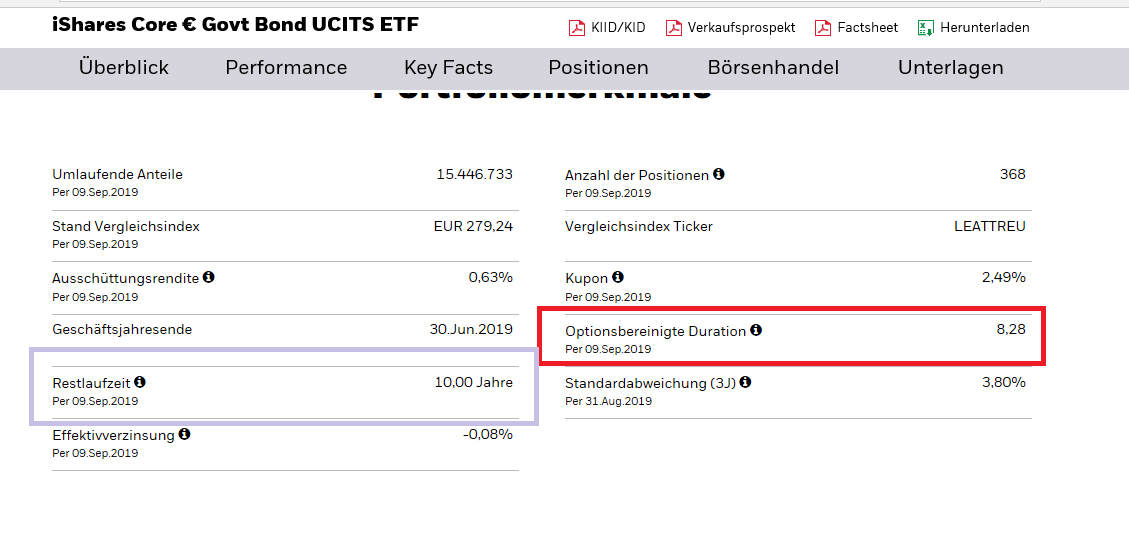Click info icon next to Standardabweichung (3J)
1129x537 pixels.
[x=745, y=382]
